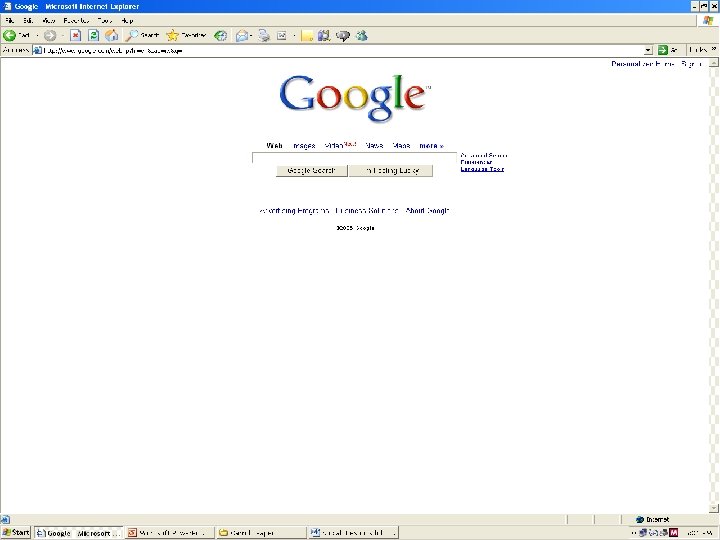720x540 pixels.
Task: Open the Tools menu
Action: point(105,20)
